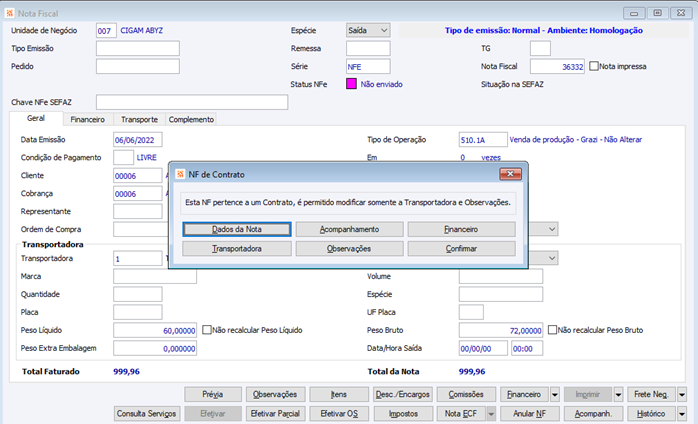This screenshot has width=698, height=424.
Task: Toggle the Nota impressa checkbox
Action: coord(594,66)
